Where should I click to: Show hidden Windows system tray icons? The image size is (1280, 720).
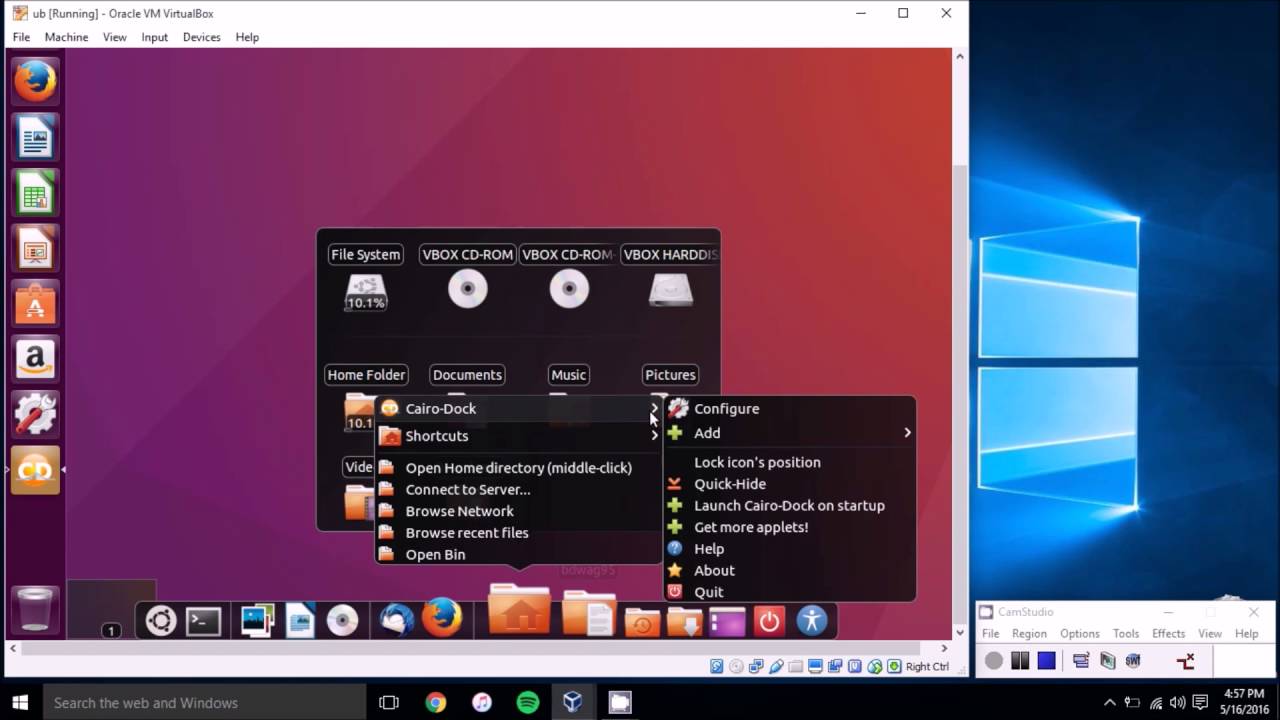coord(1110,703)
